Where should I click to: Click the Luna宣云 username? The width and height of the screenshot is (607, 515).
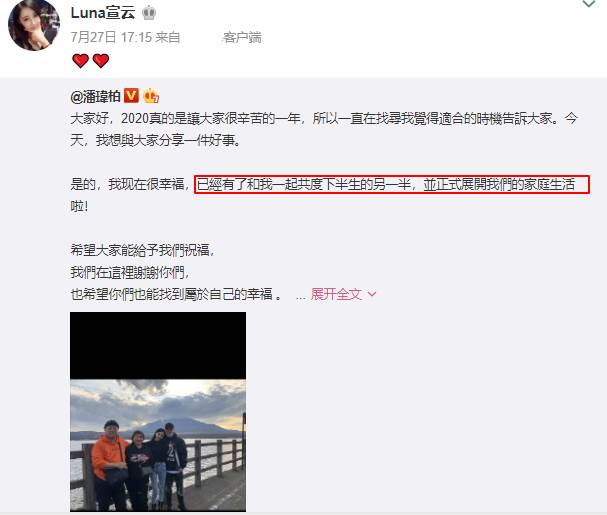click(103, 13)
